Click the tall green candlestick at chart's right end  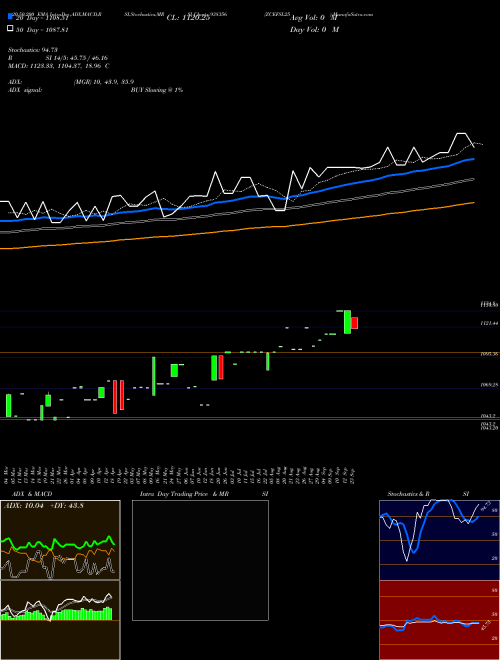pyautogui.click(x=347, y=322)
